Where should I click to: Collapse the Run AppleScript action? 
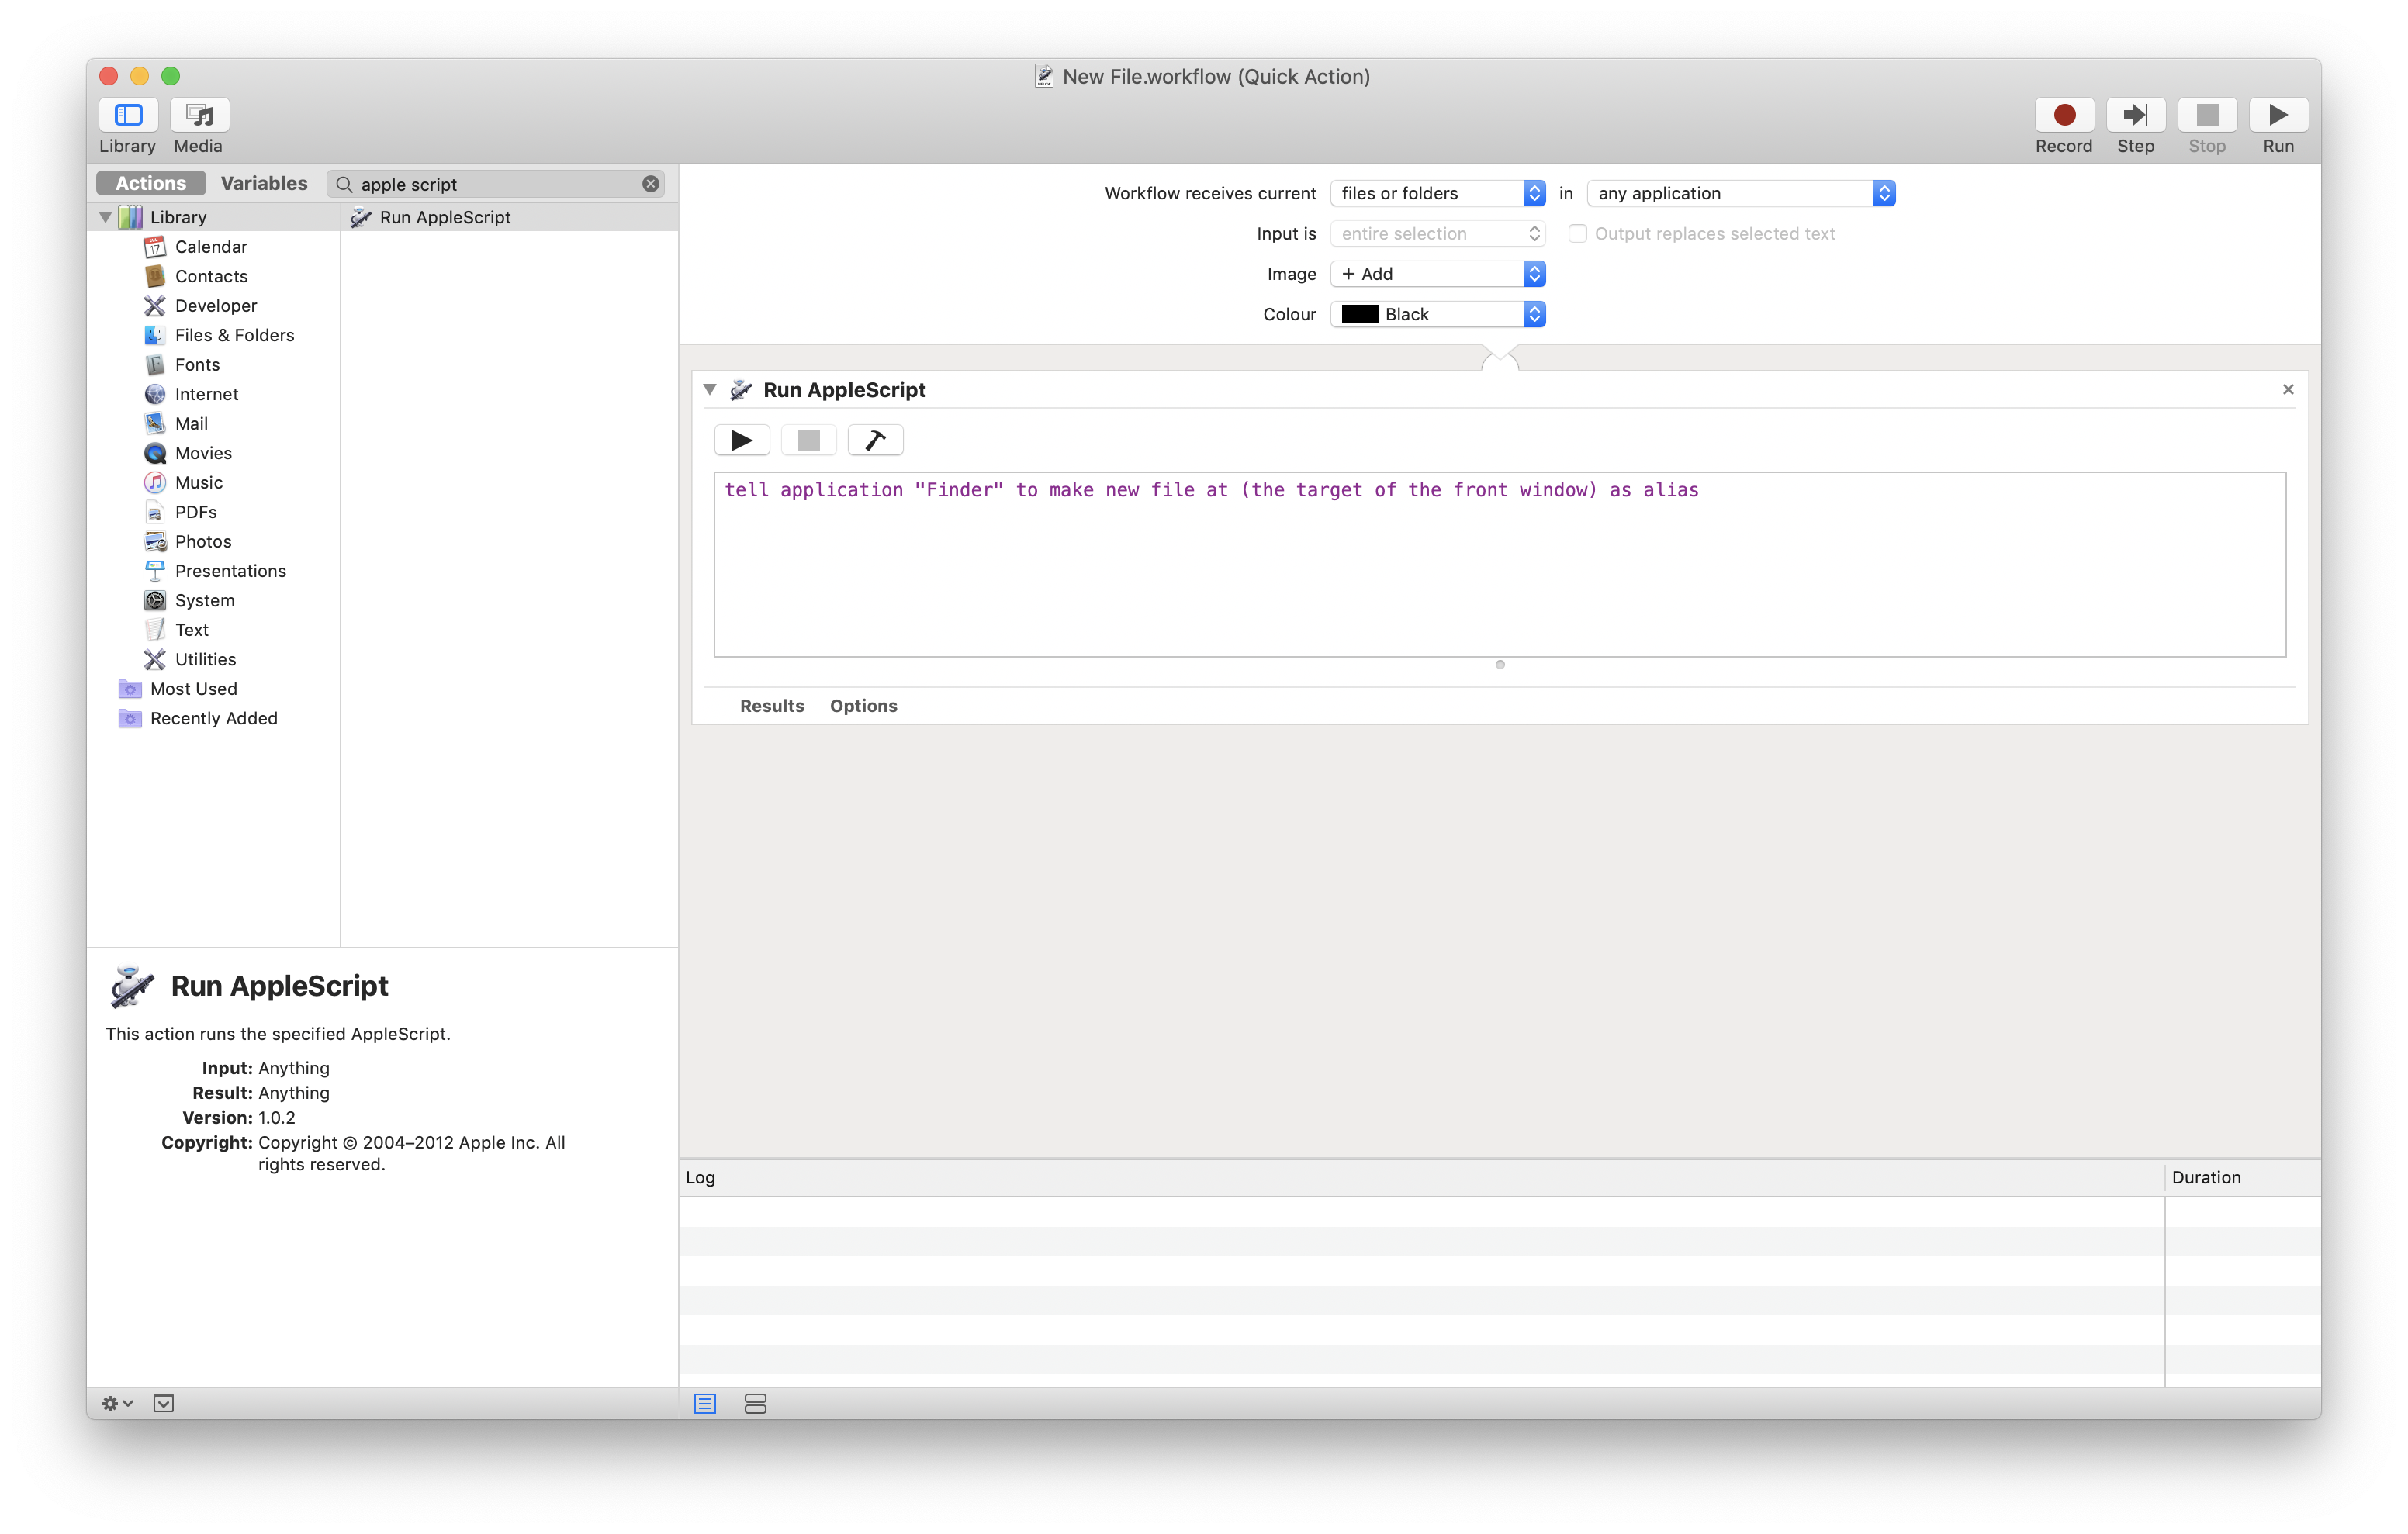tap(709, 390)
